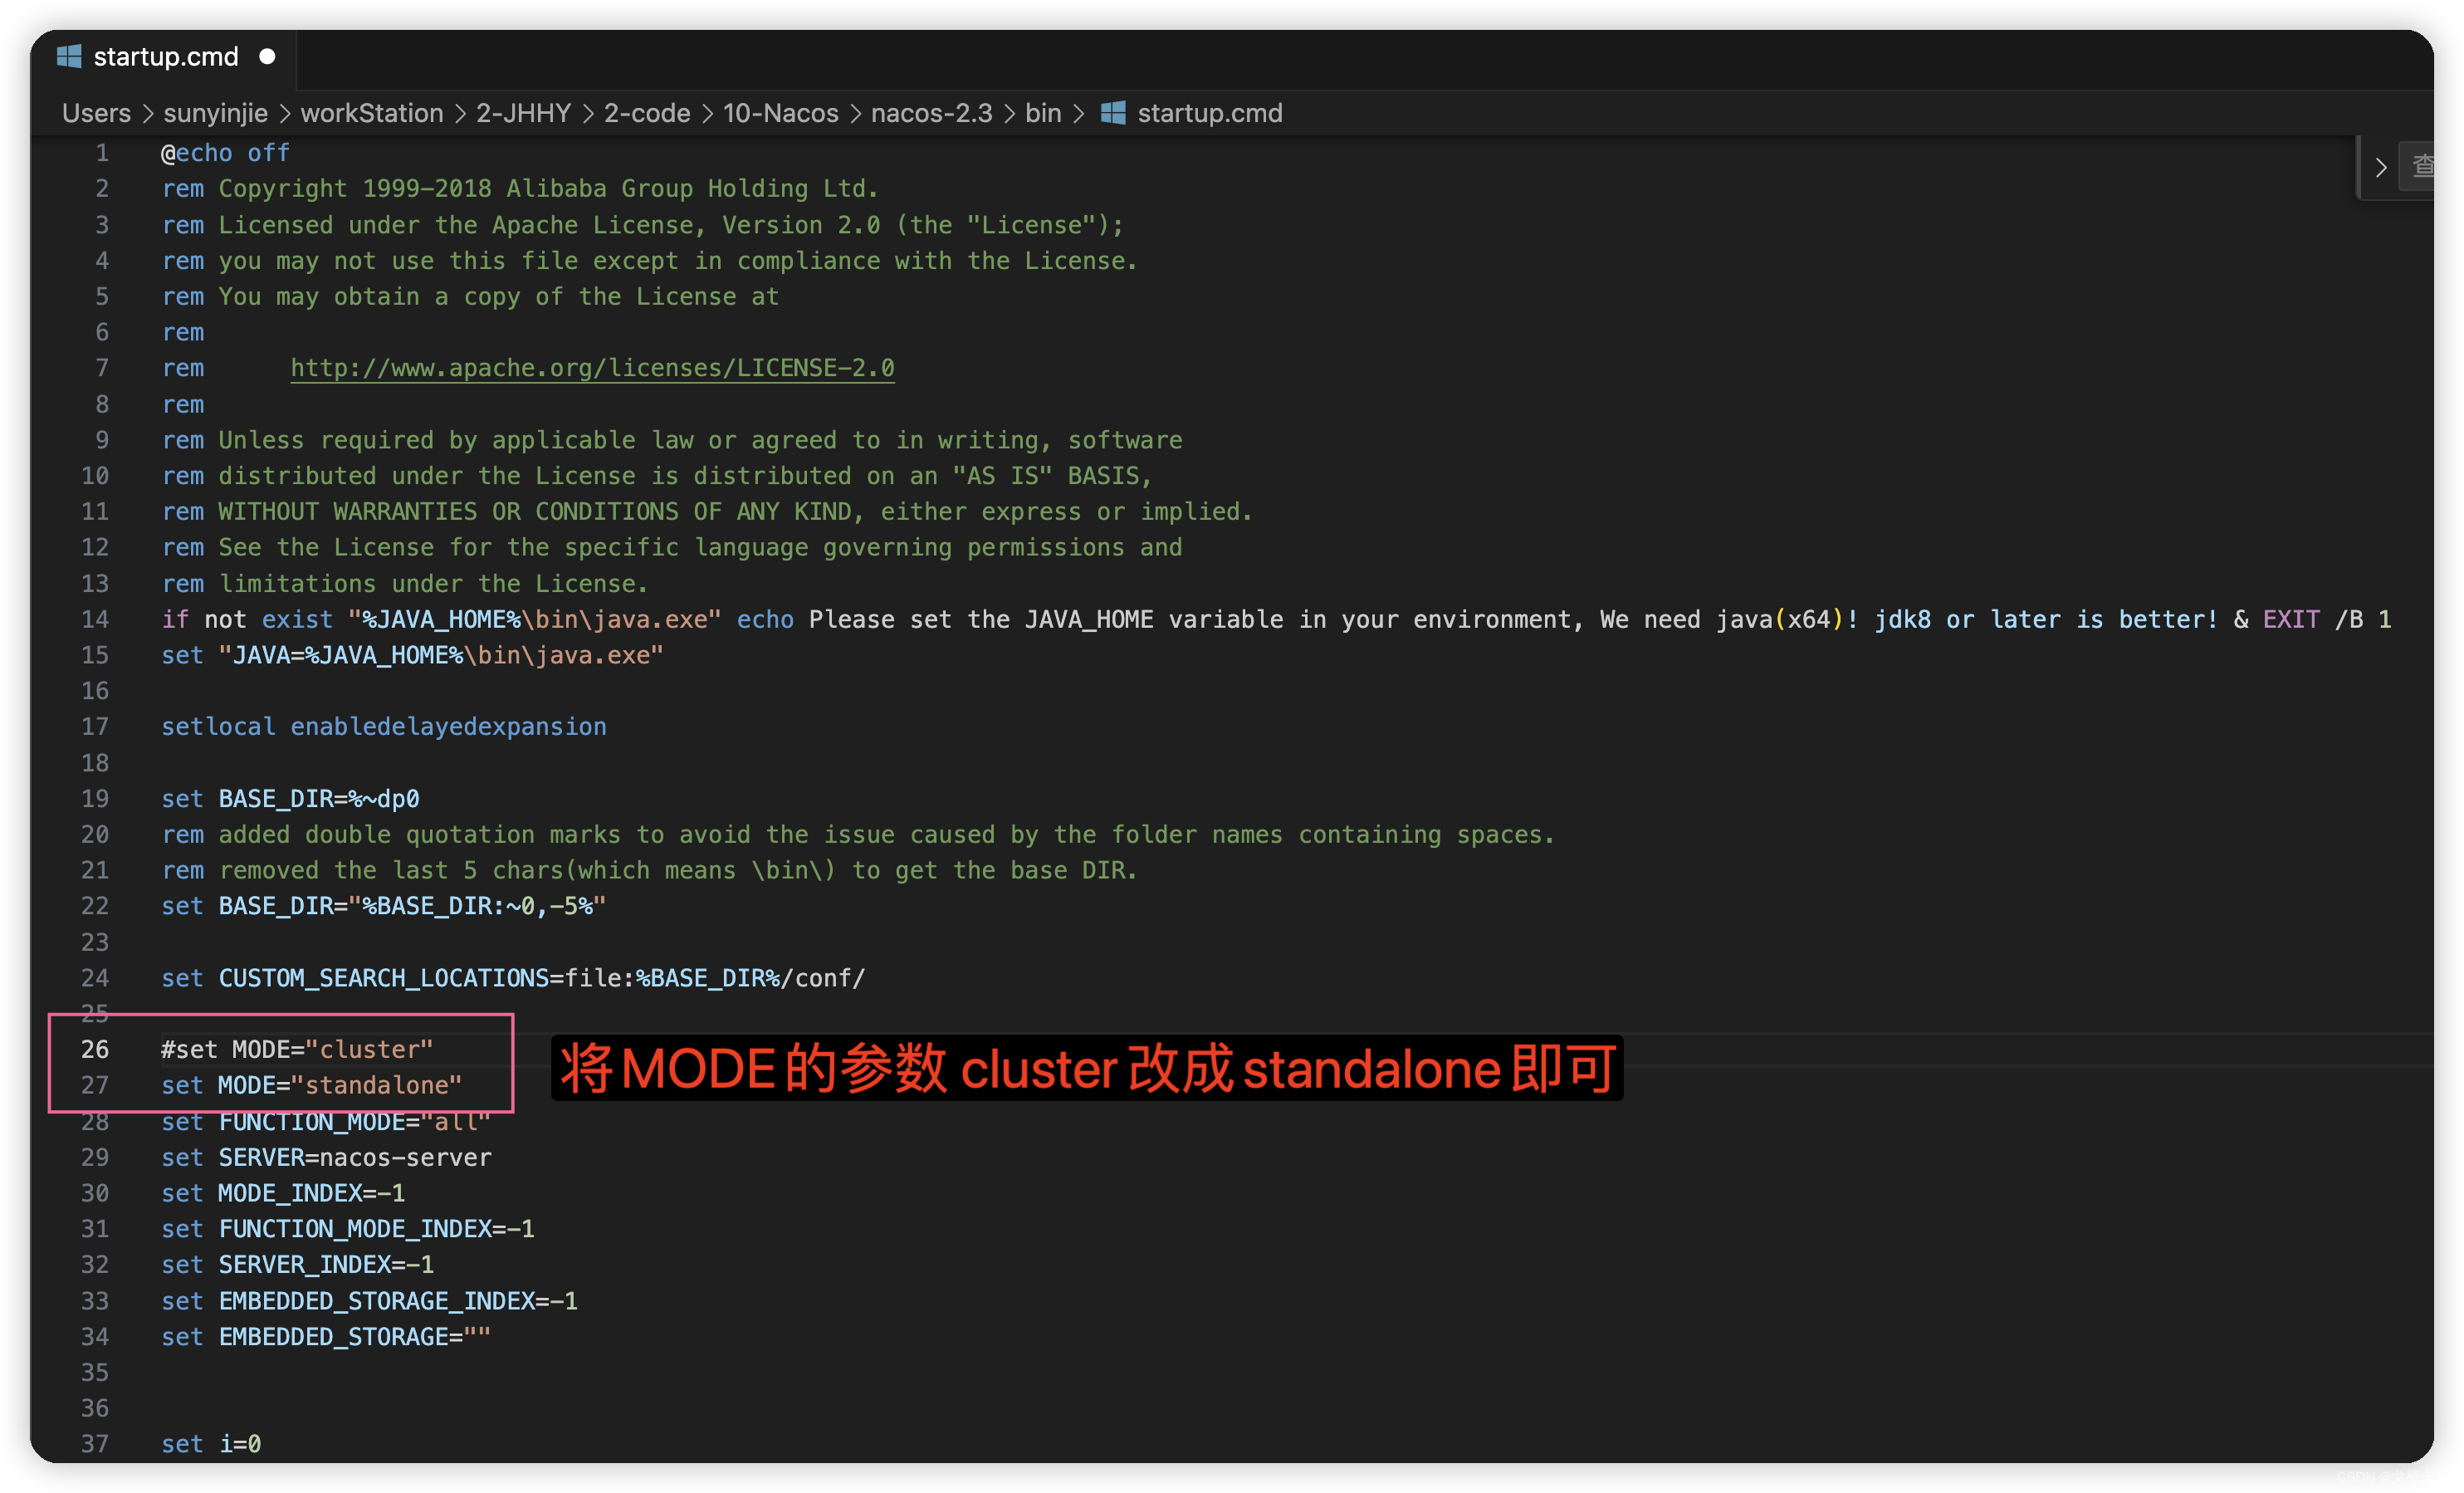The width and height of the screenshot is (2464, 1493).
Task: Open the Users breadcrumb segment
Action: coord(96,113)
